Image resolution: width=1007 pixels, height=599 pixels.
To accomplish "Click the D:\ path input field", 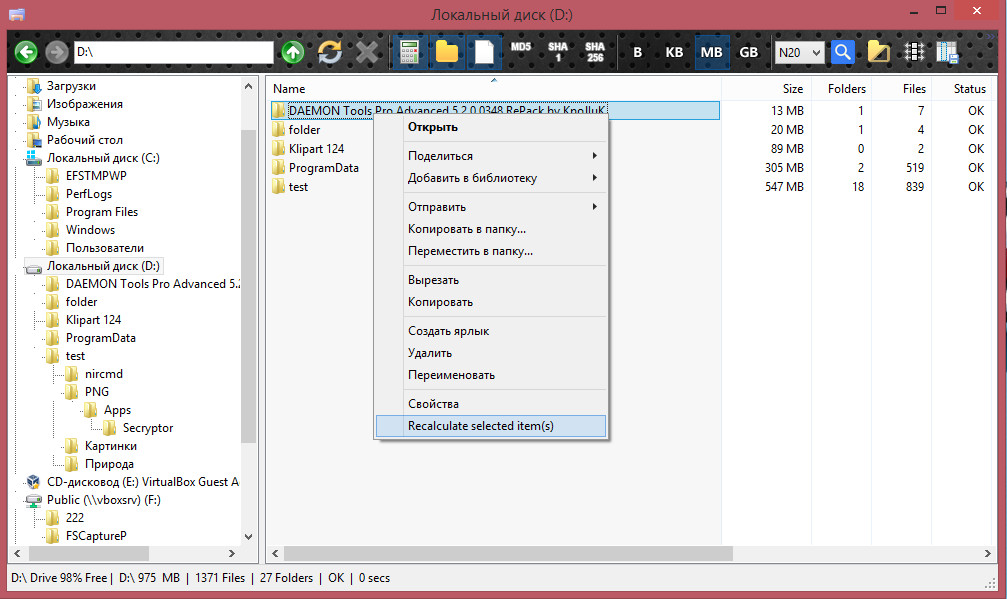I will tap(173, 52).
